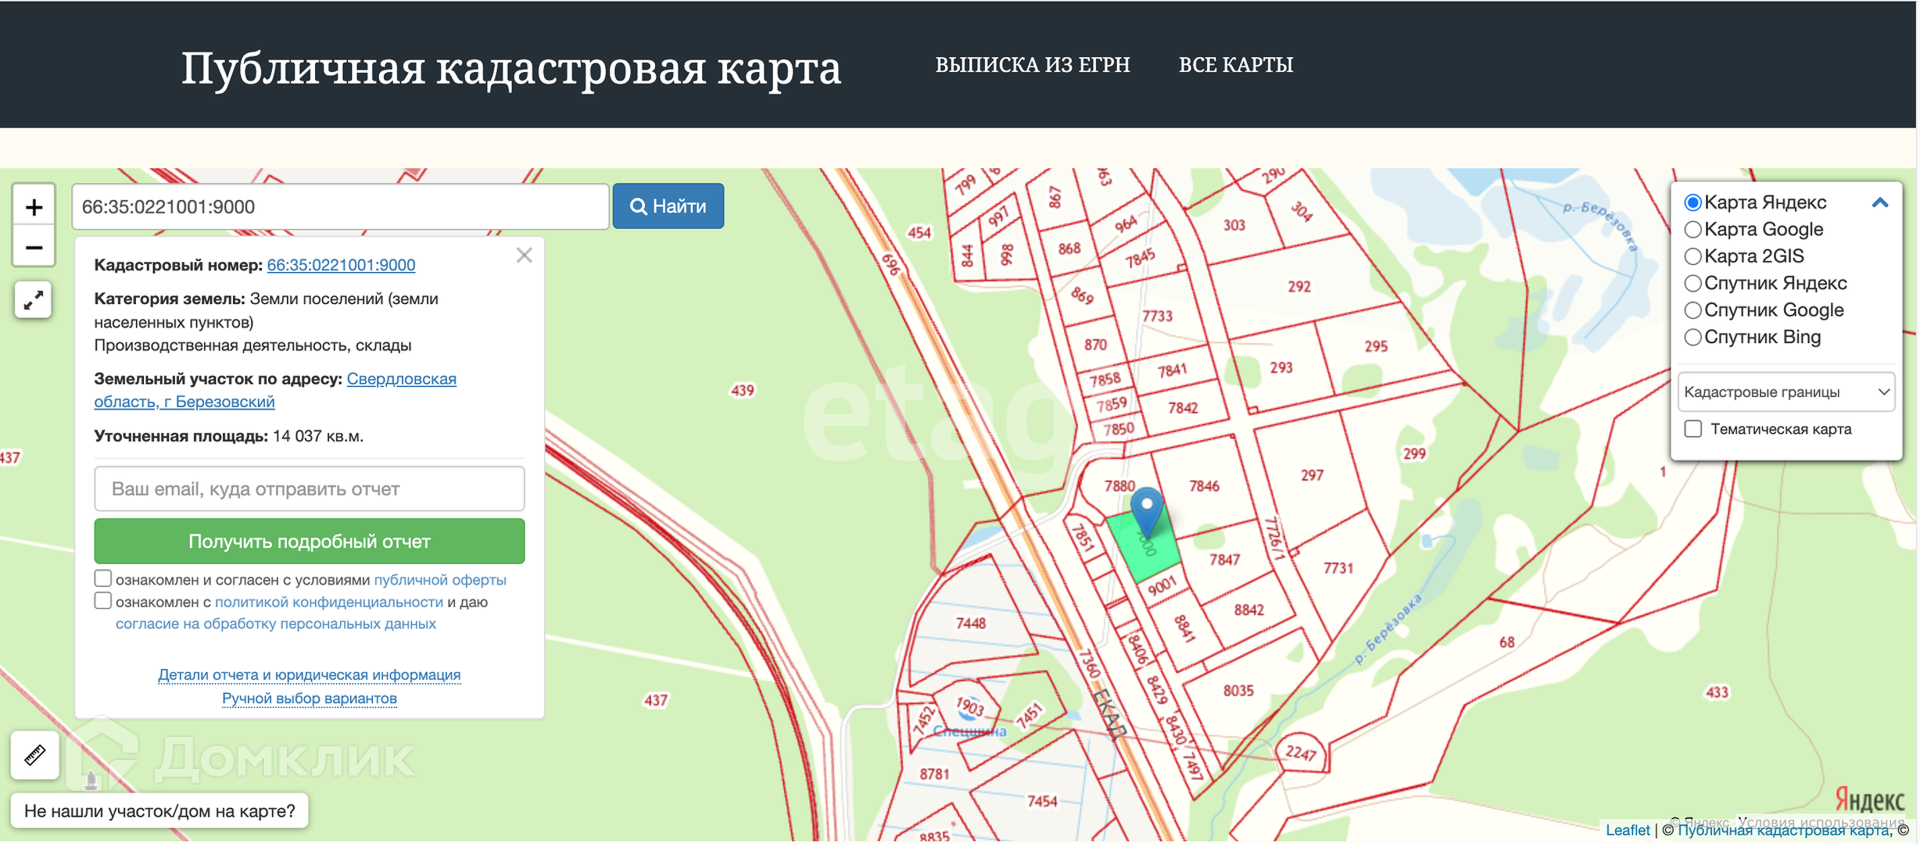Click Получить подробный отчет button

pyautogui.click(x=309, y=541)
